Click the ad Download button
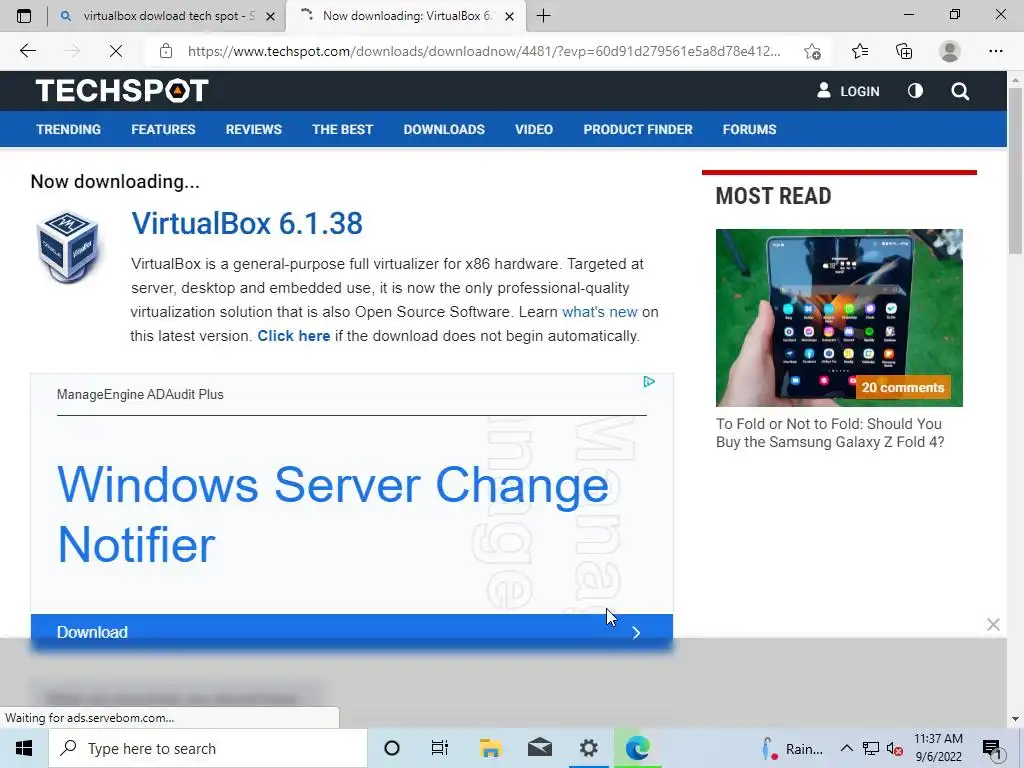This screenshot has width=1024, height=768. coord(351,632)
